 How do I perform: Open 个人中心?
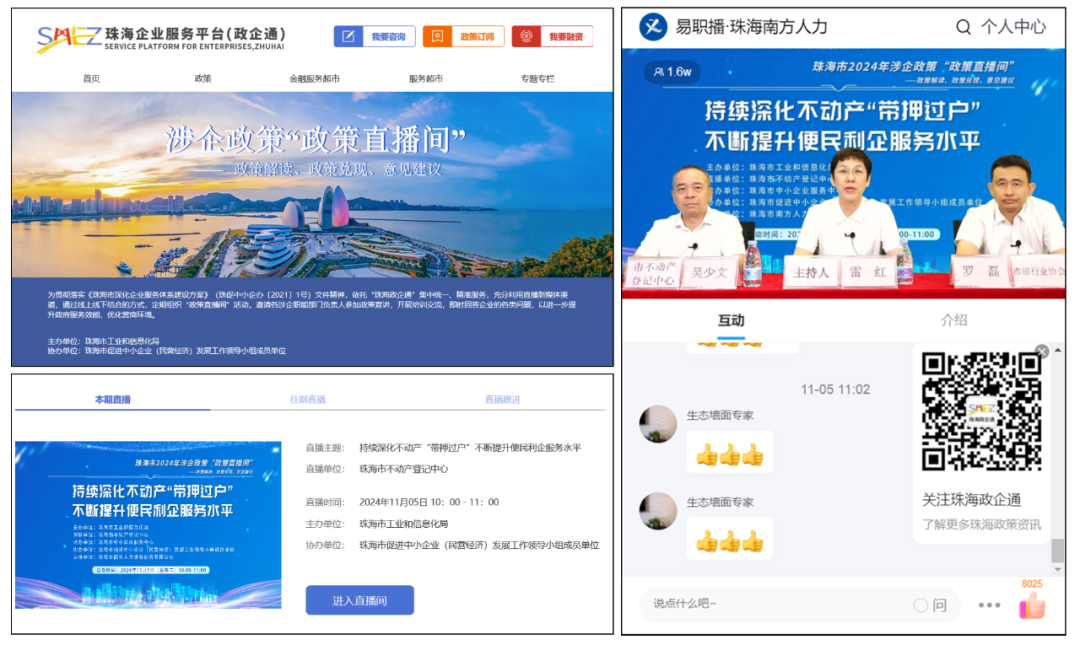(x=1013, y=27)
